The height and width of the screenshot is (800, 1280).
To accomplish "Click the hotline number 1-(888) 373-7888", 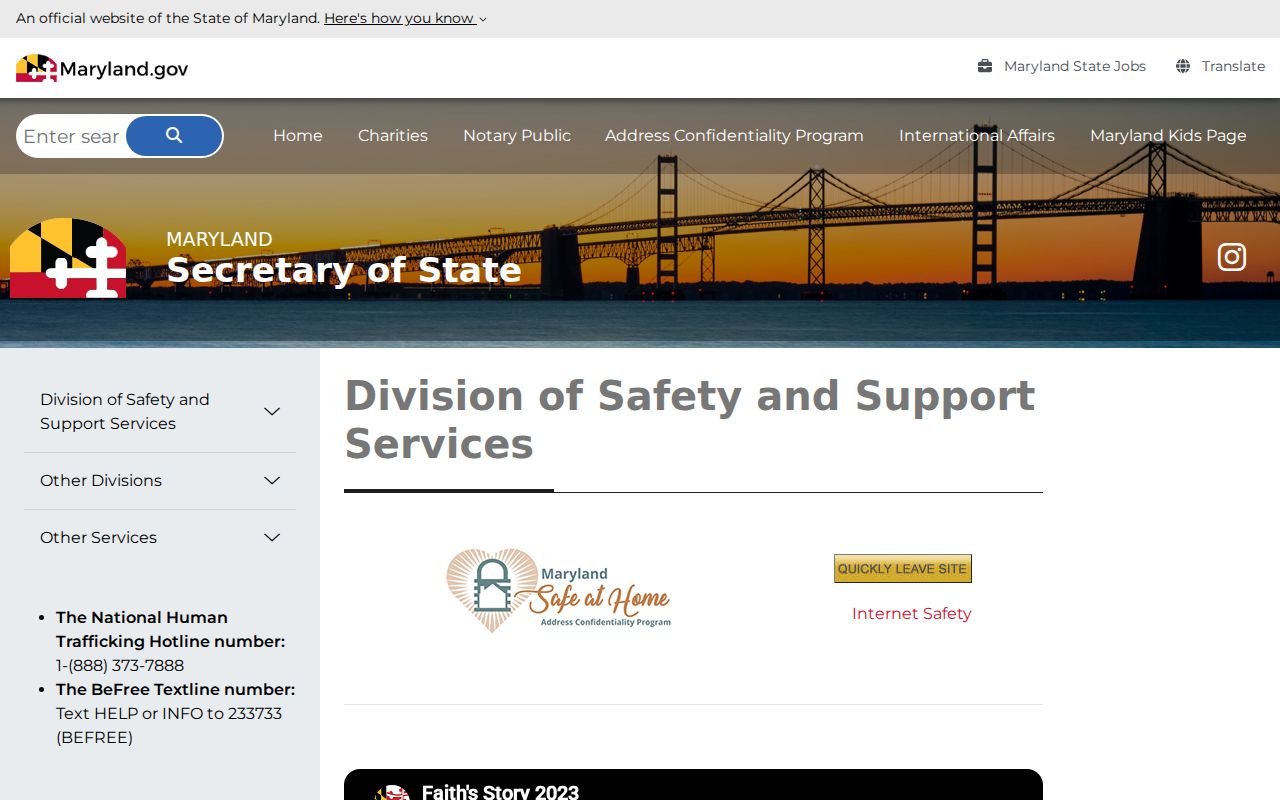I will [x=120, y=665].
